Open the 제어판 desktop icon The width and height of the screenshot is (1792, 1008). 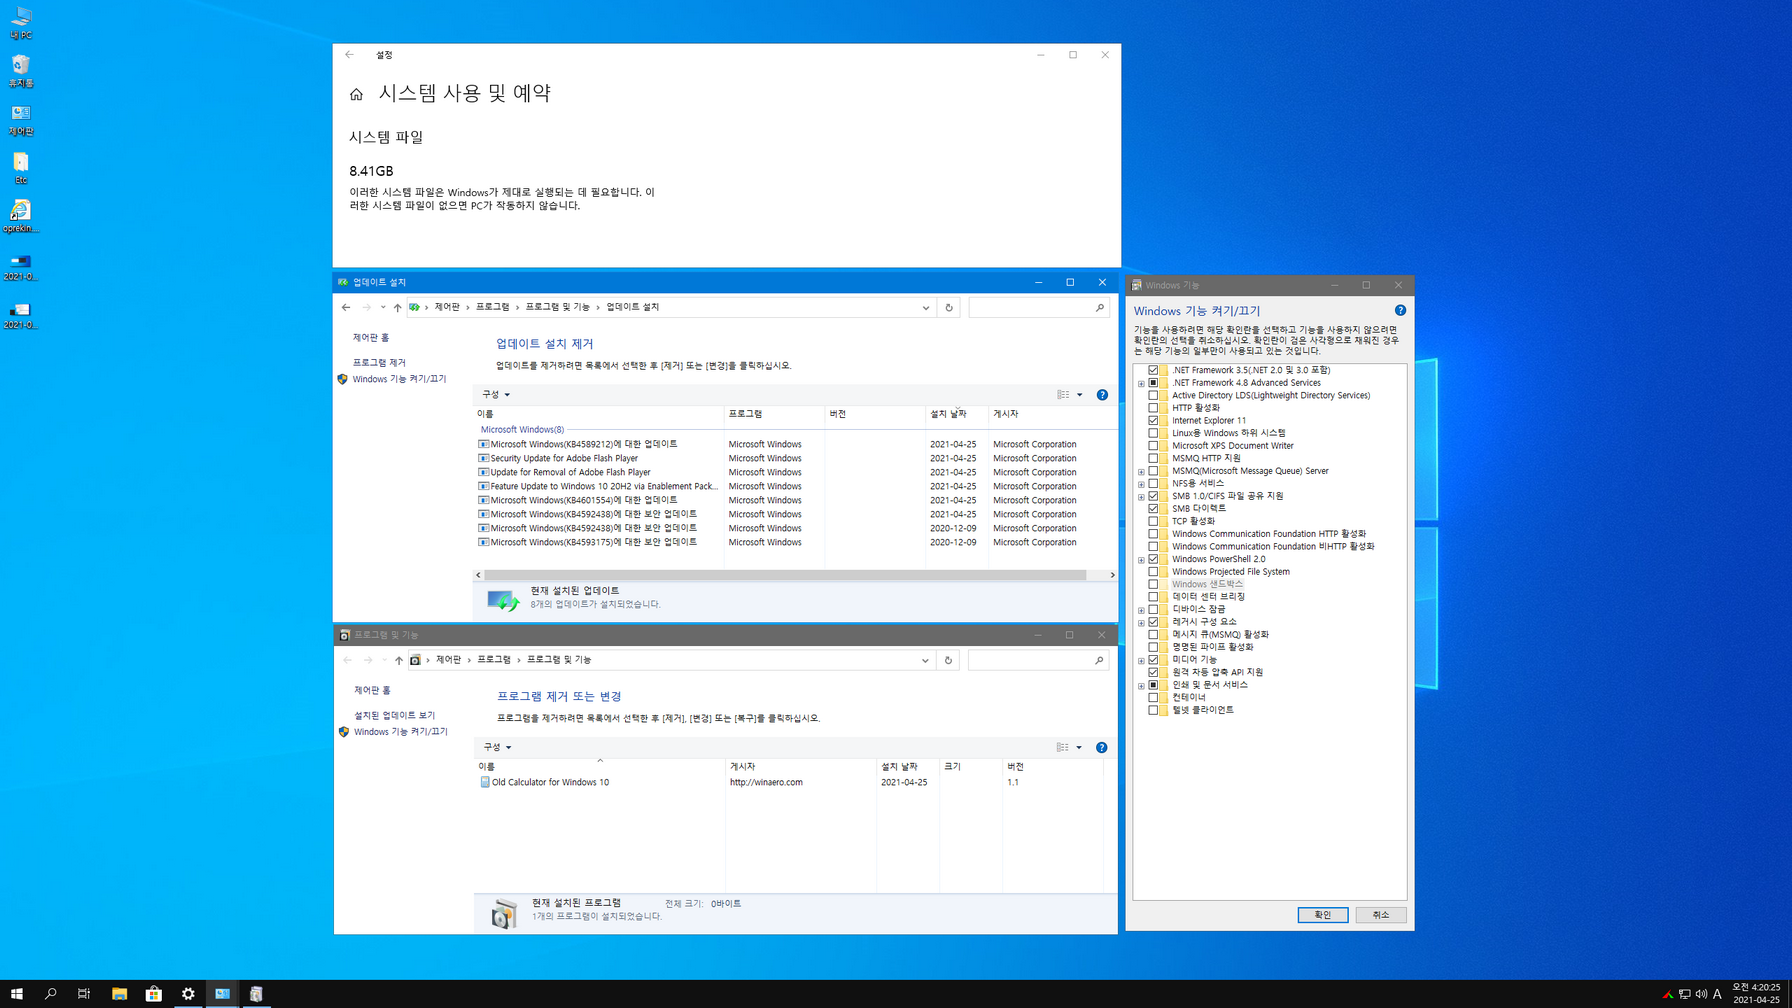point(21,120)
